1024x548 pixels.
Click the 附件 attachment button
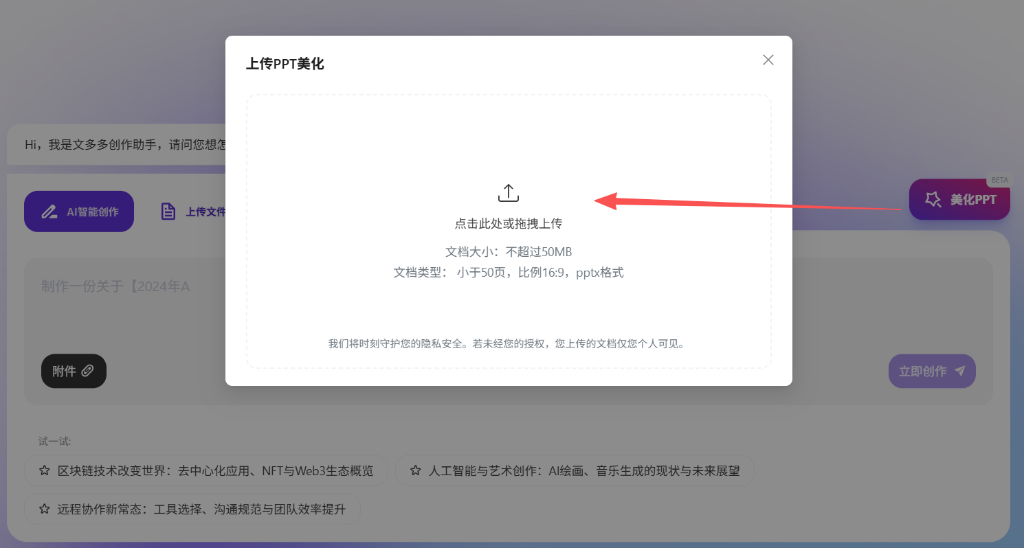[x=74, y=371]
